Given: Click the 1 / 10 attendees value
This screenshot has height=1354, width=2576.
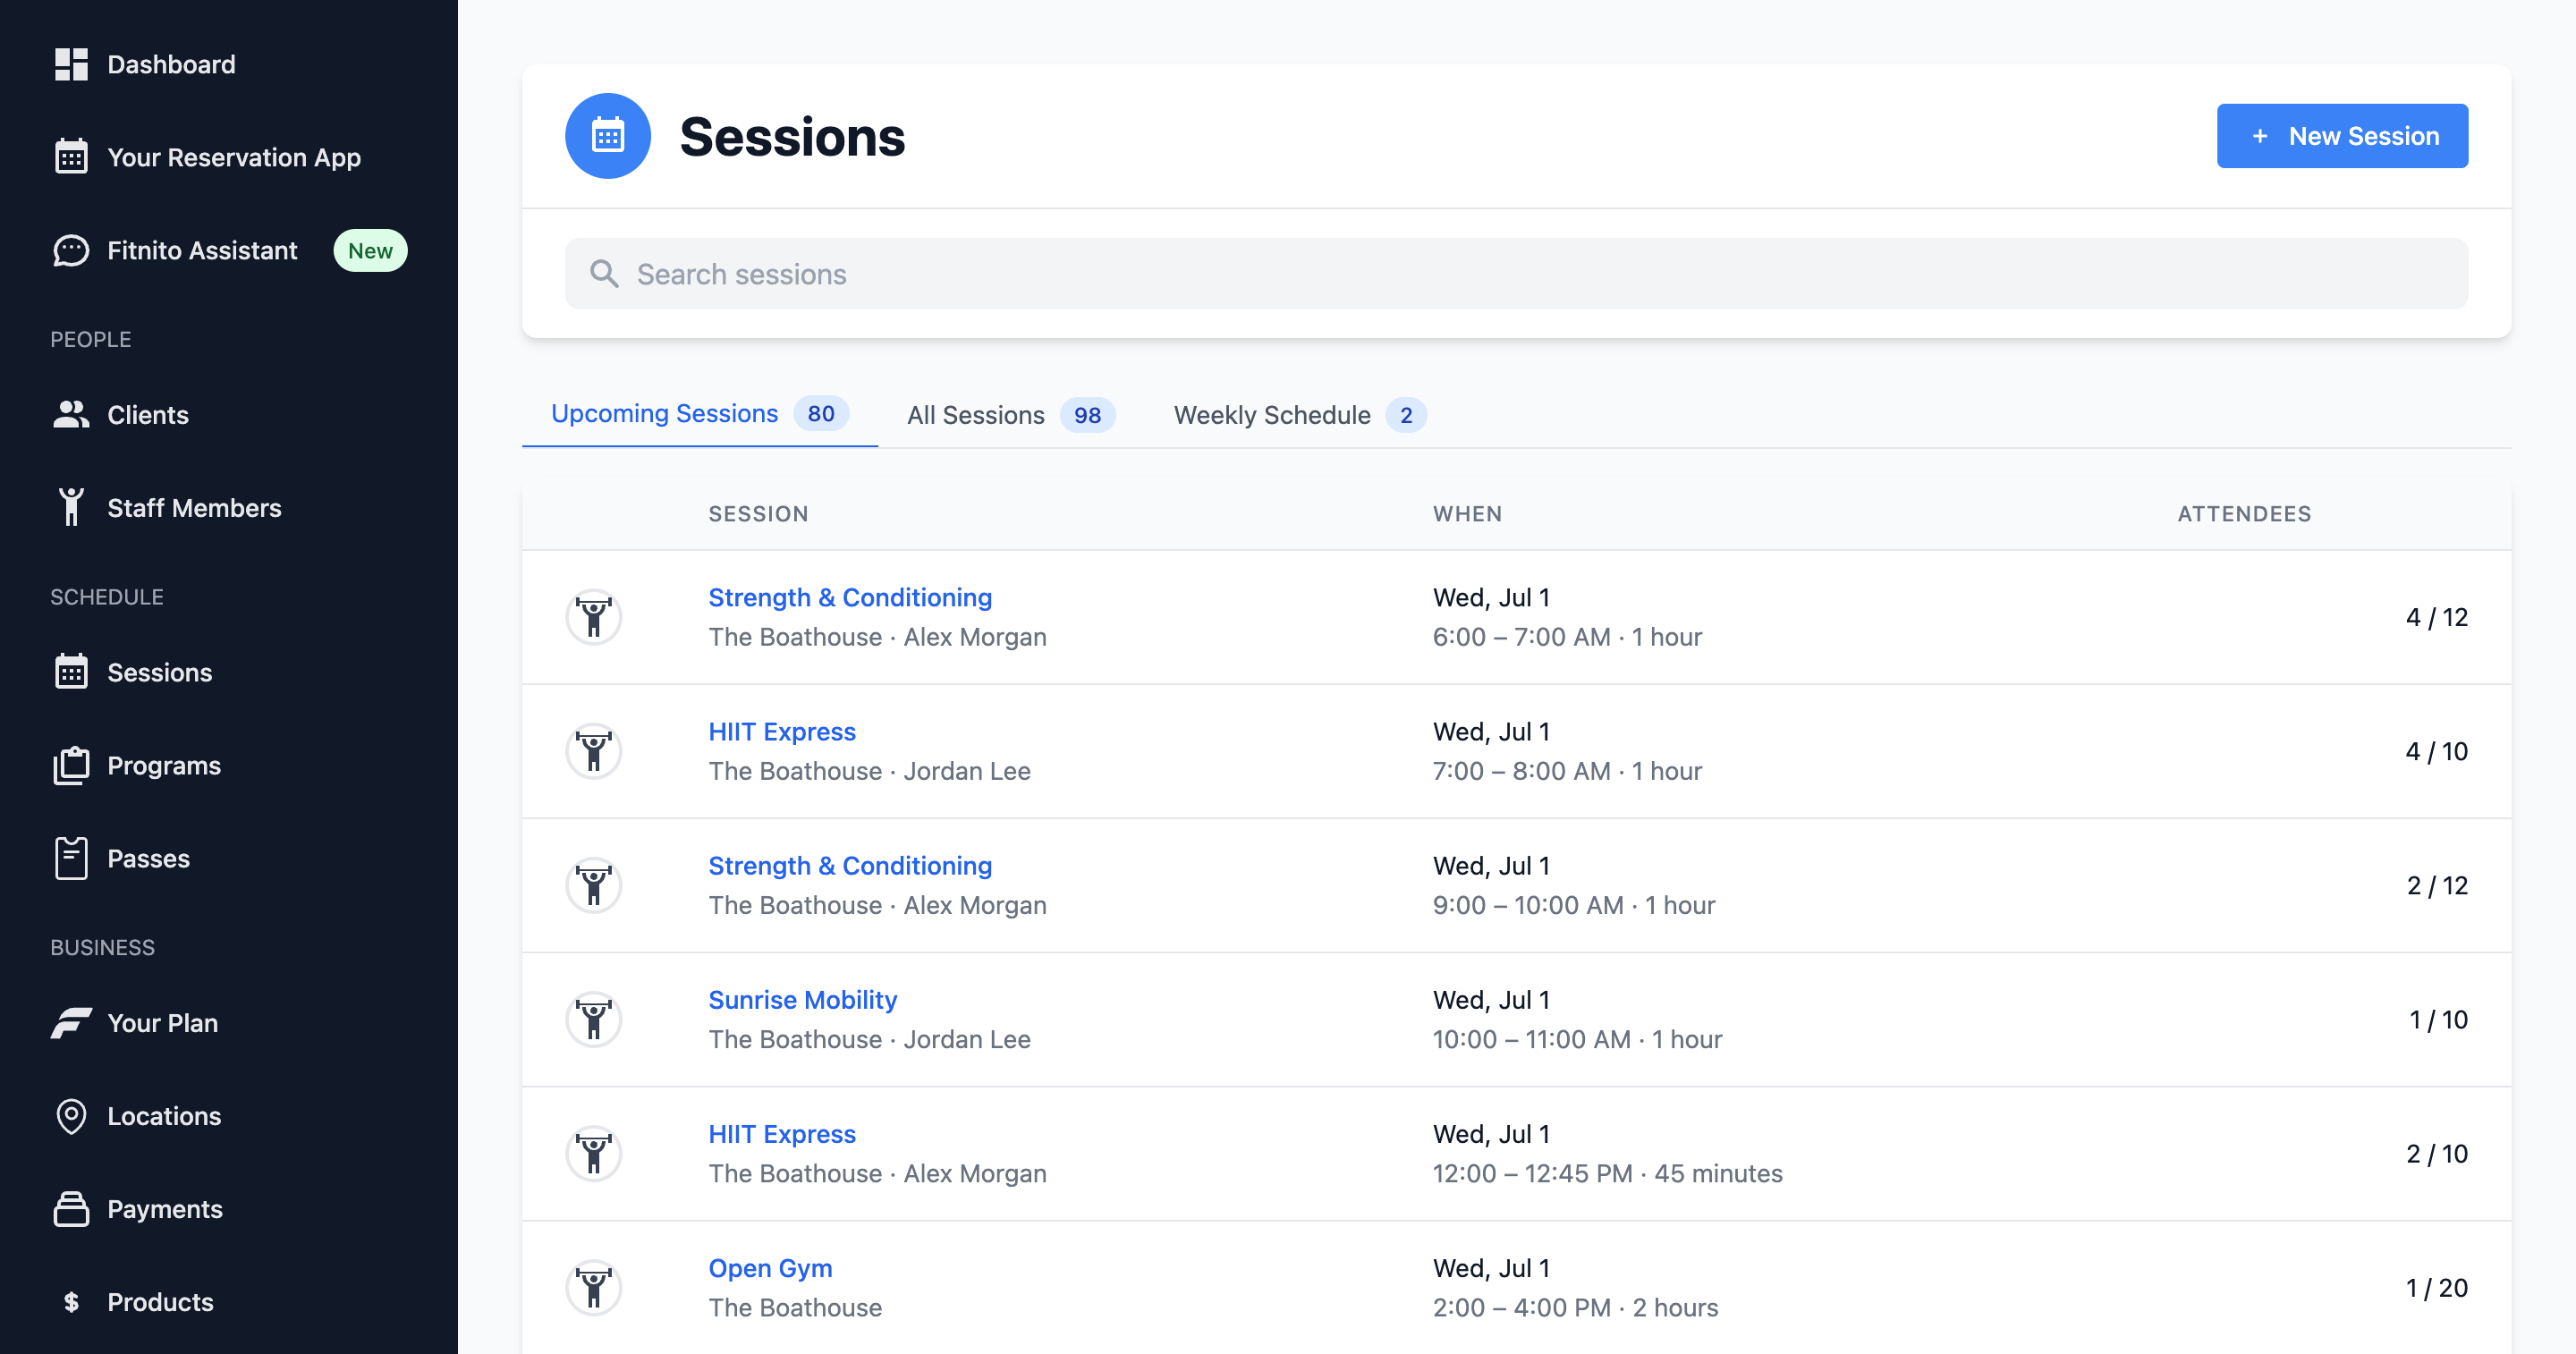Looking at the screenshot, I should click(x=2438, y=1019).
